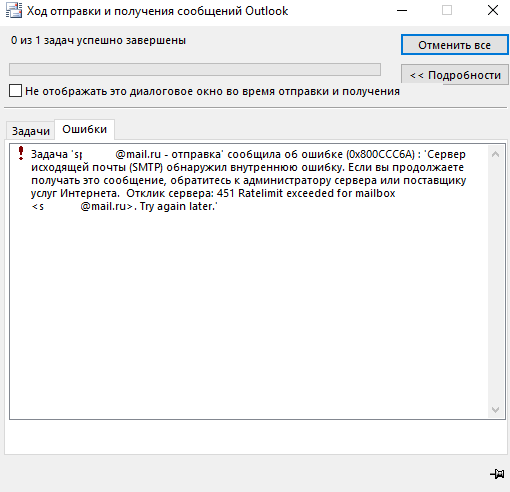This screenshot has height=492, width=510.
Task: Click '0 из 1 задач успешно завершены' status text
Action: tap(98, 40)
